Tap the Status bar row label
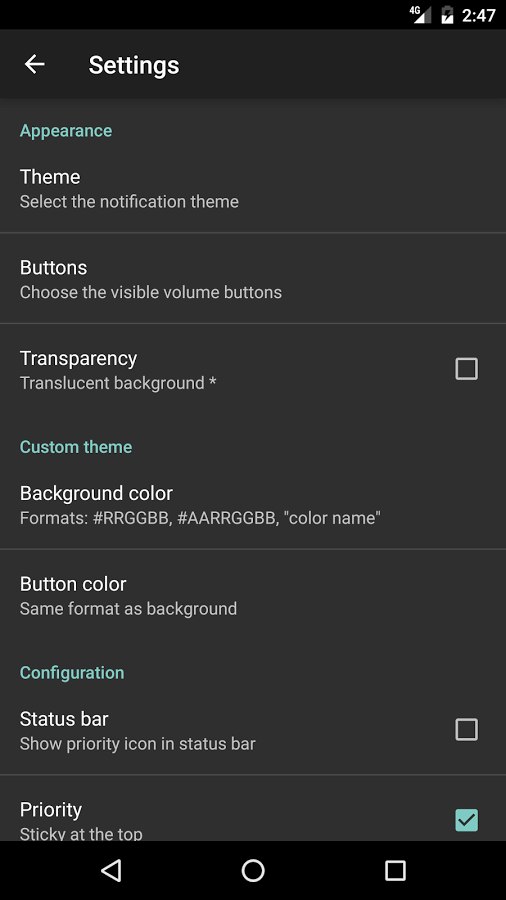The image size is (506, 900). 64,719
